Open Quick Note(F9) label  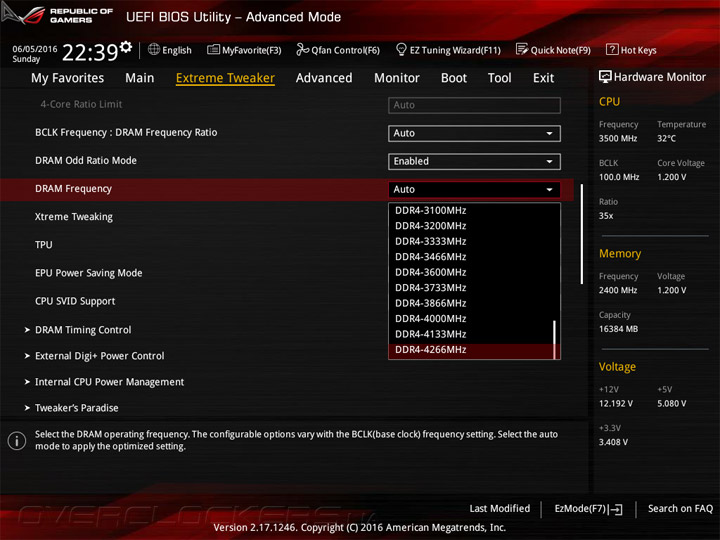[561, 50]
